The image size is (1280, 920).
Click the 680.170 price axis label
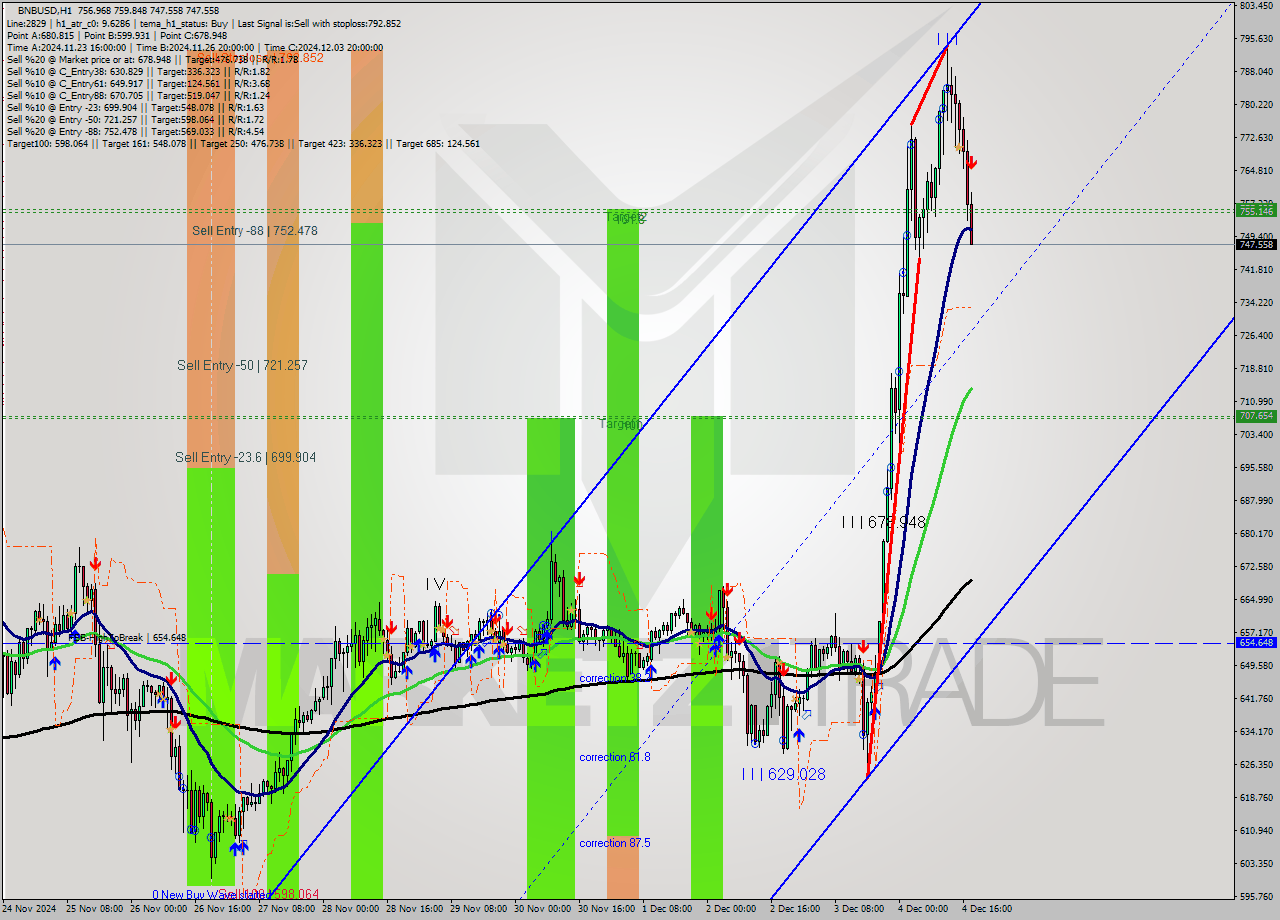1256,533
